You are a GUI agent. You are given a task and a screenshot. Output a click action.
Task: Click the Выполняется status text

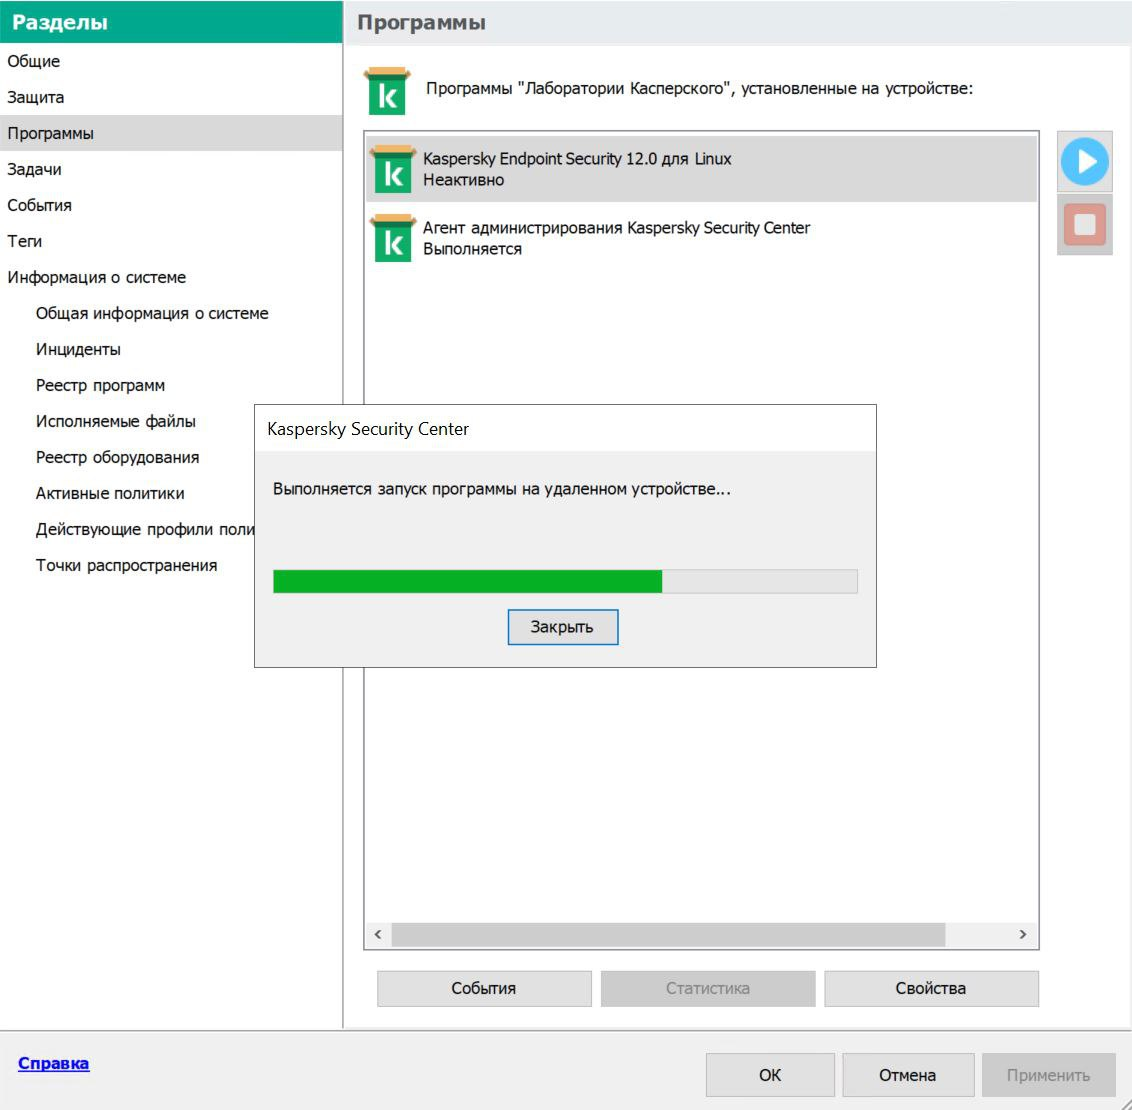tap(472, 249)
